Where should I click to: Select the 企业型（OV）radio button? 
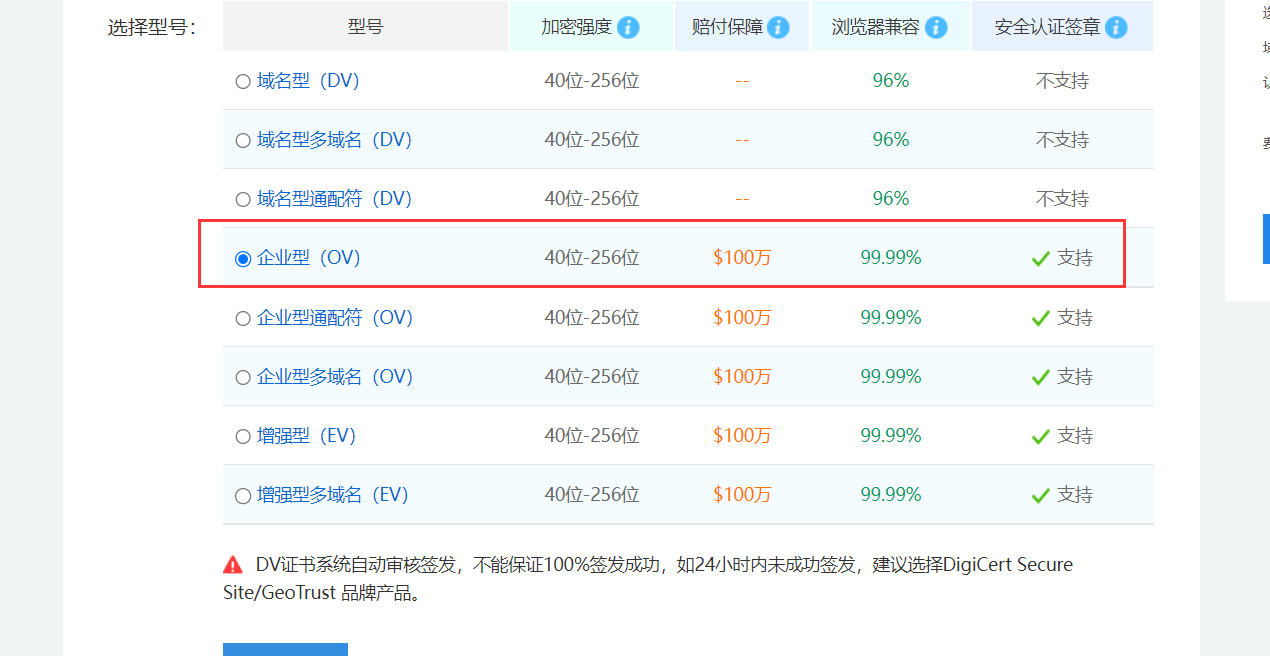[x=243, y=259]
